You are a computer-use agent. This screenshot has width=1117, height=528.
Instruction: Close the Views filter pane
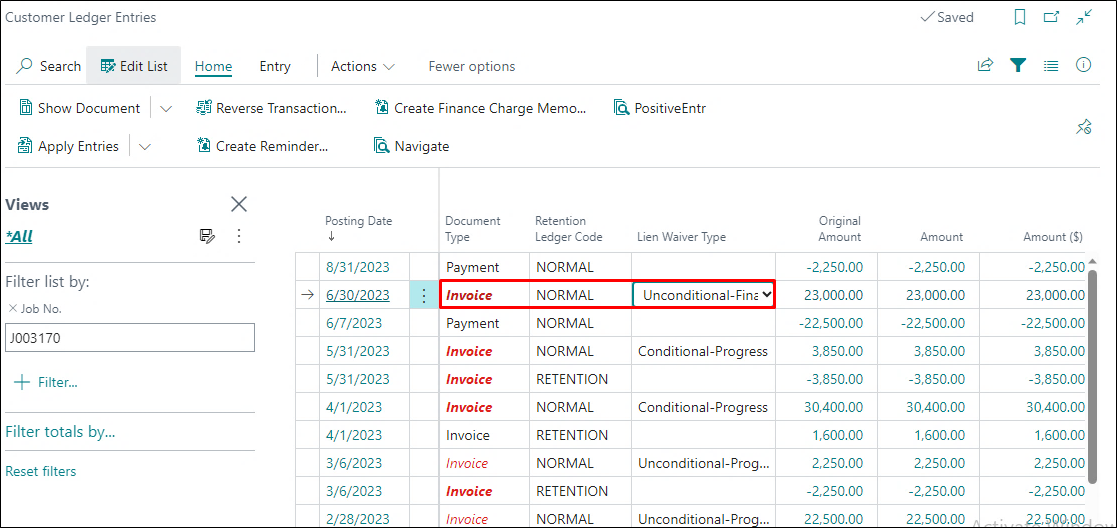tap(239, 204)
